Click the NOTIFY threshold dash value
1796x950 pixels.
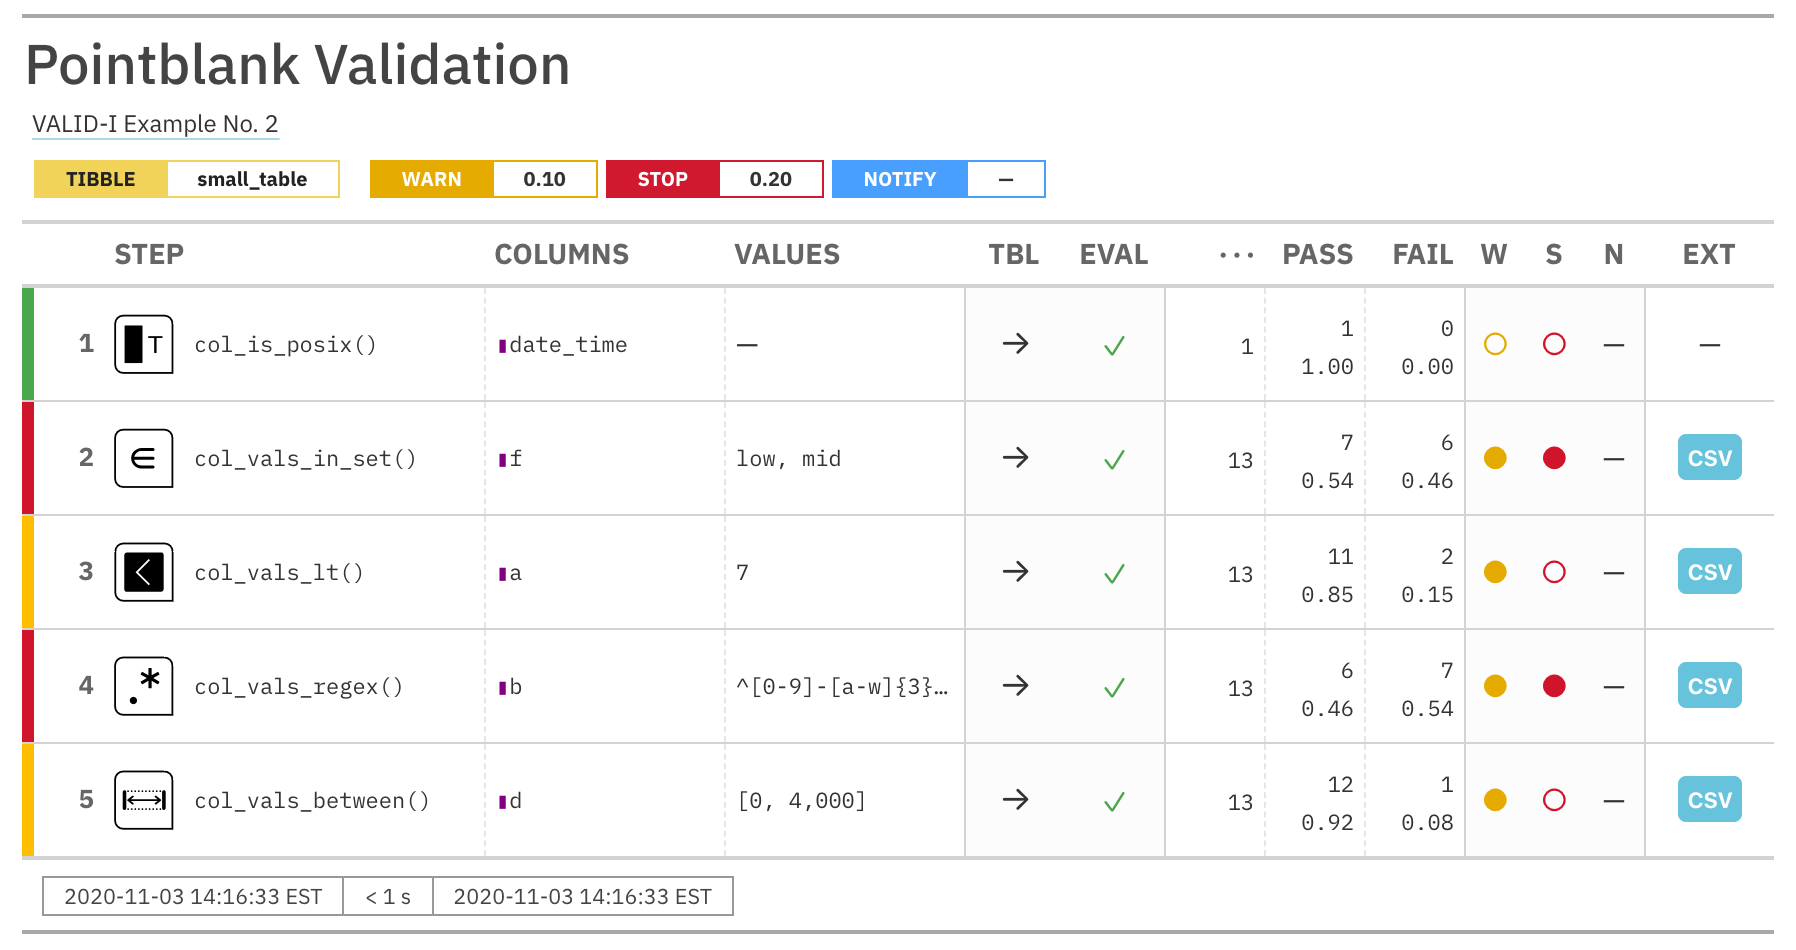pyautogui.click(x=1006, y=180)
